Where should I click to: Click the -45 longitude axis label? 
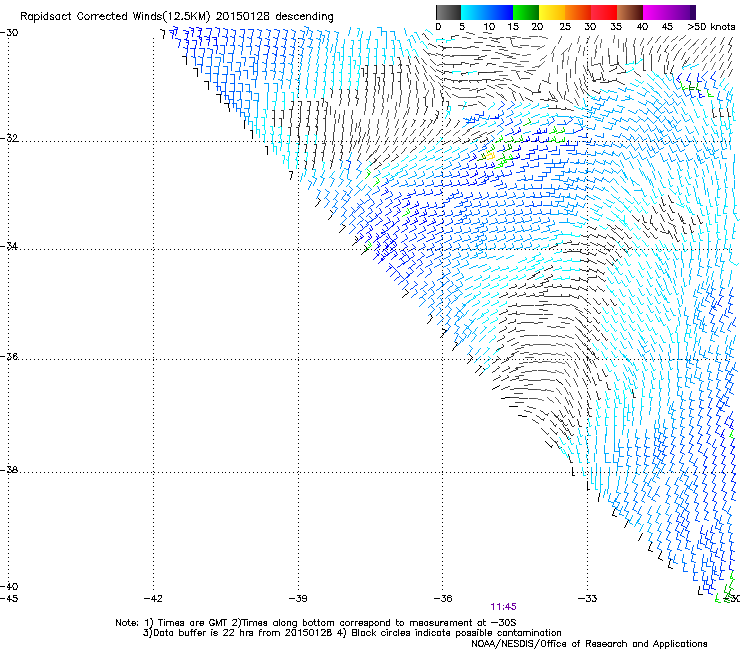[9, 598]
